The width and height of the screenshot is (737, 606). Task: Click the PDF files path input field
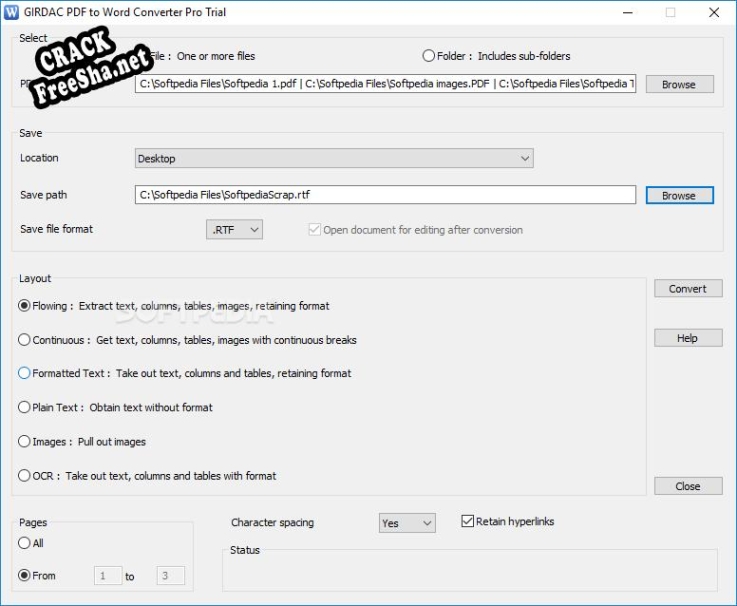[x=385, y=84]
